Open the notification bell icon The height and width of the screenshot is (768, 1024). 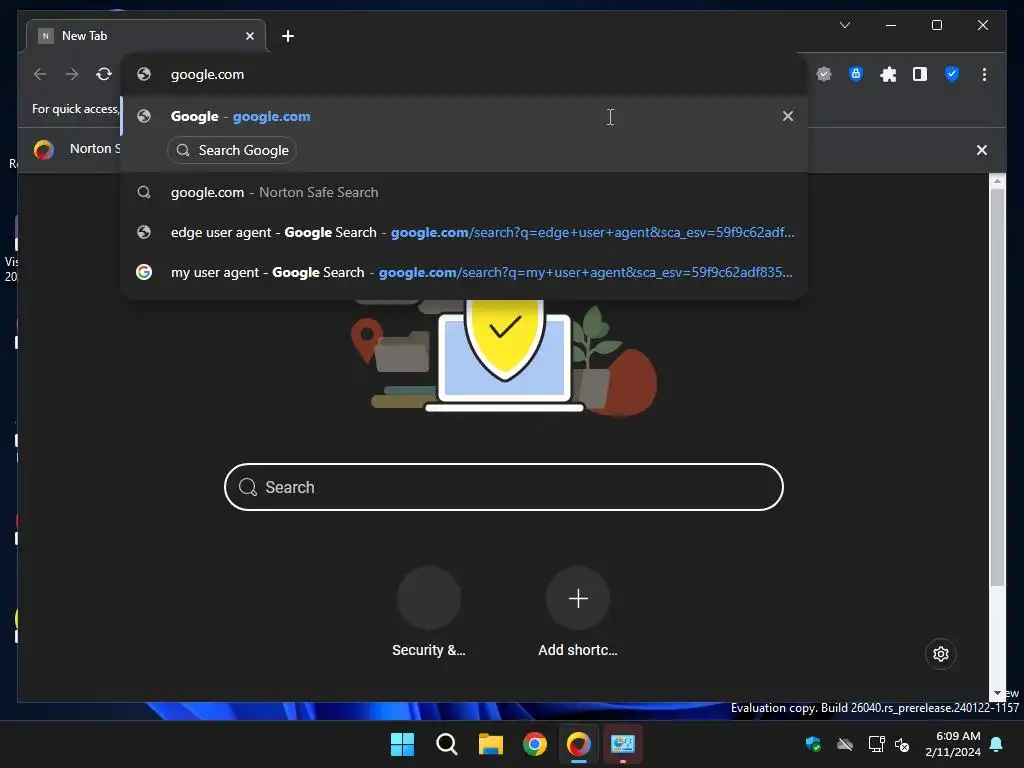coord(997,744)
